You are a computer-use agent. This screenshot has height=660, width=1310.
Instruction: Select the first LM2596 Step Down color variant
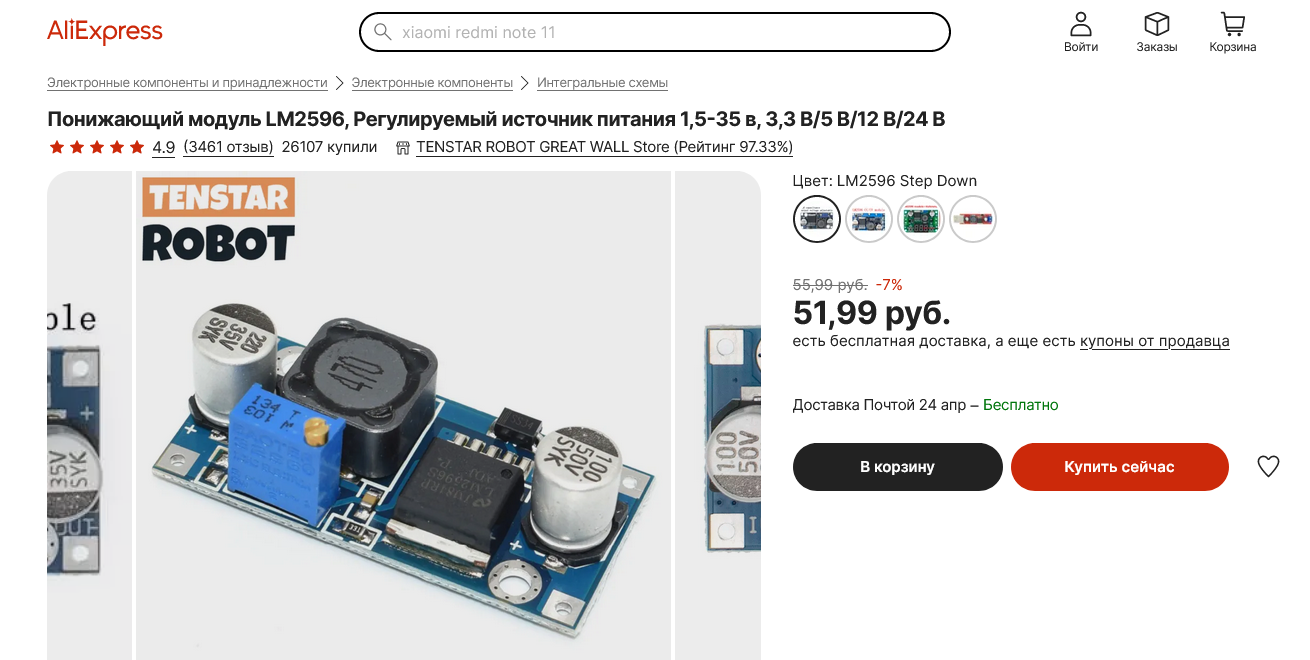[x=817, y=219]
